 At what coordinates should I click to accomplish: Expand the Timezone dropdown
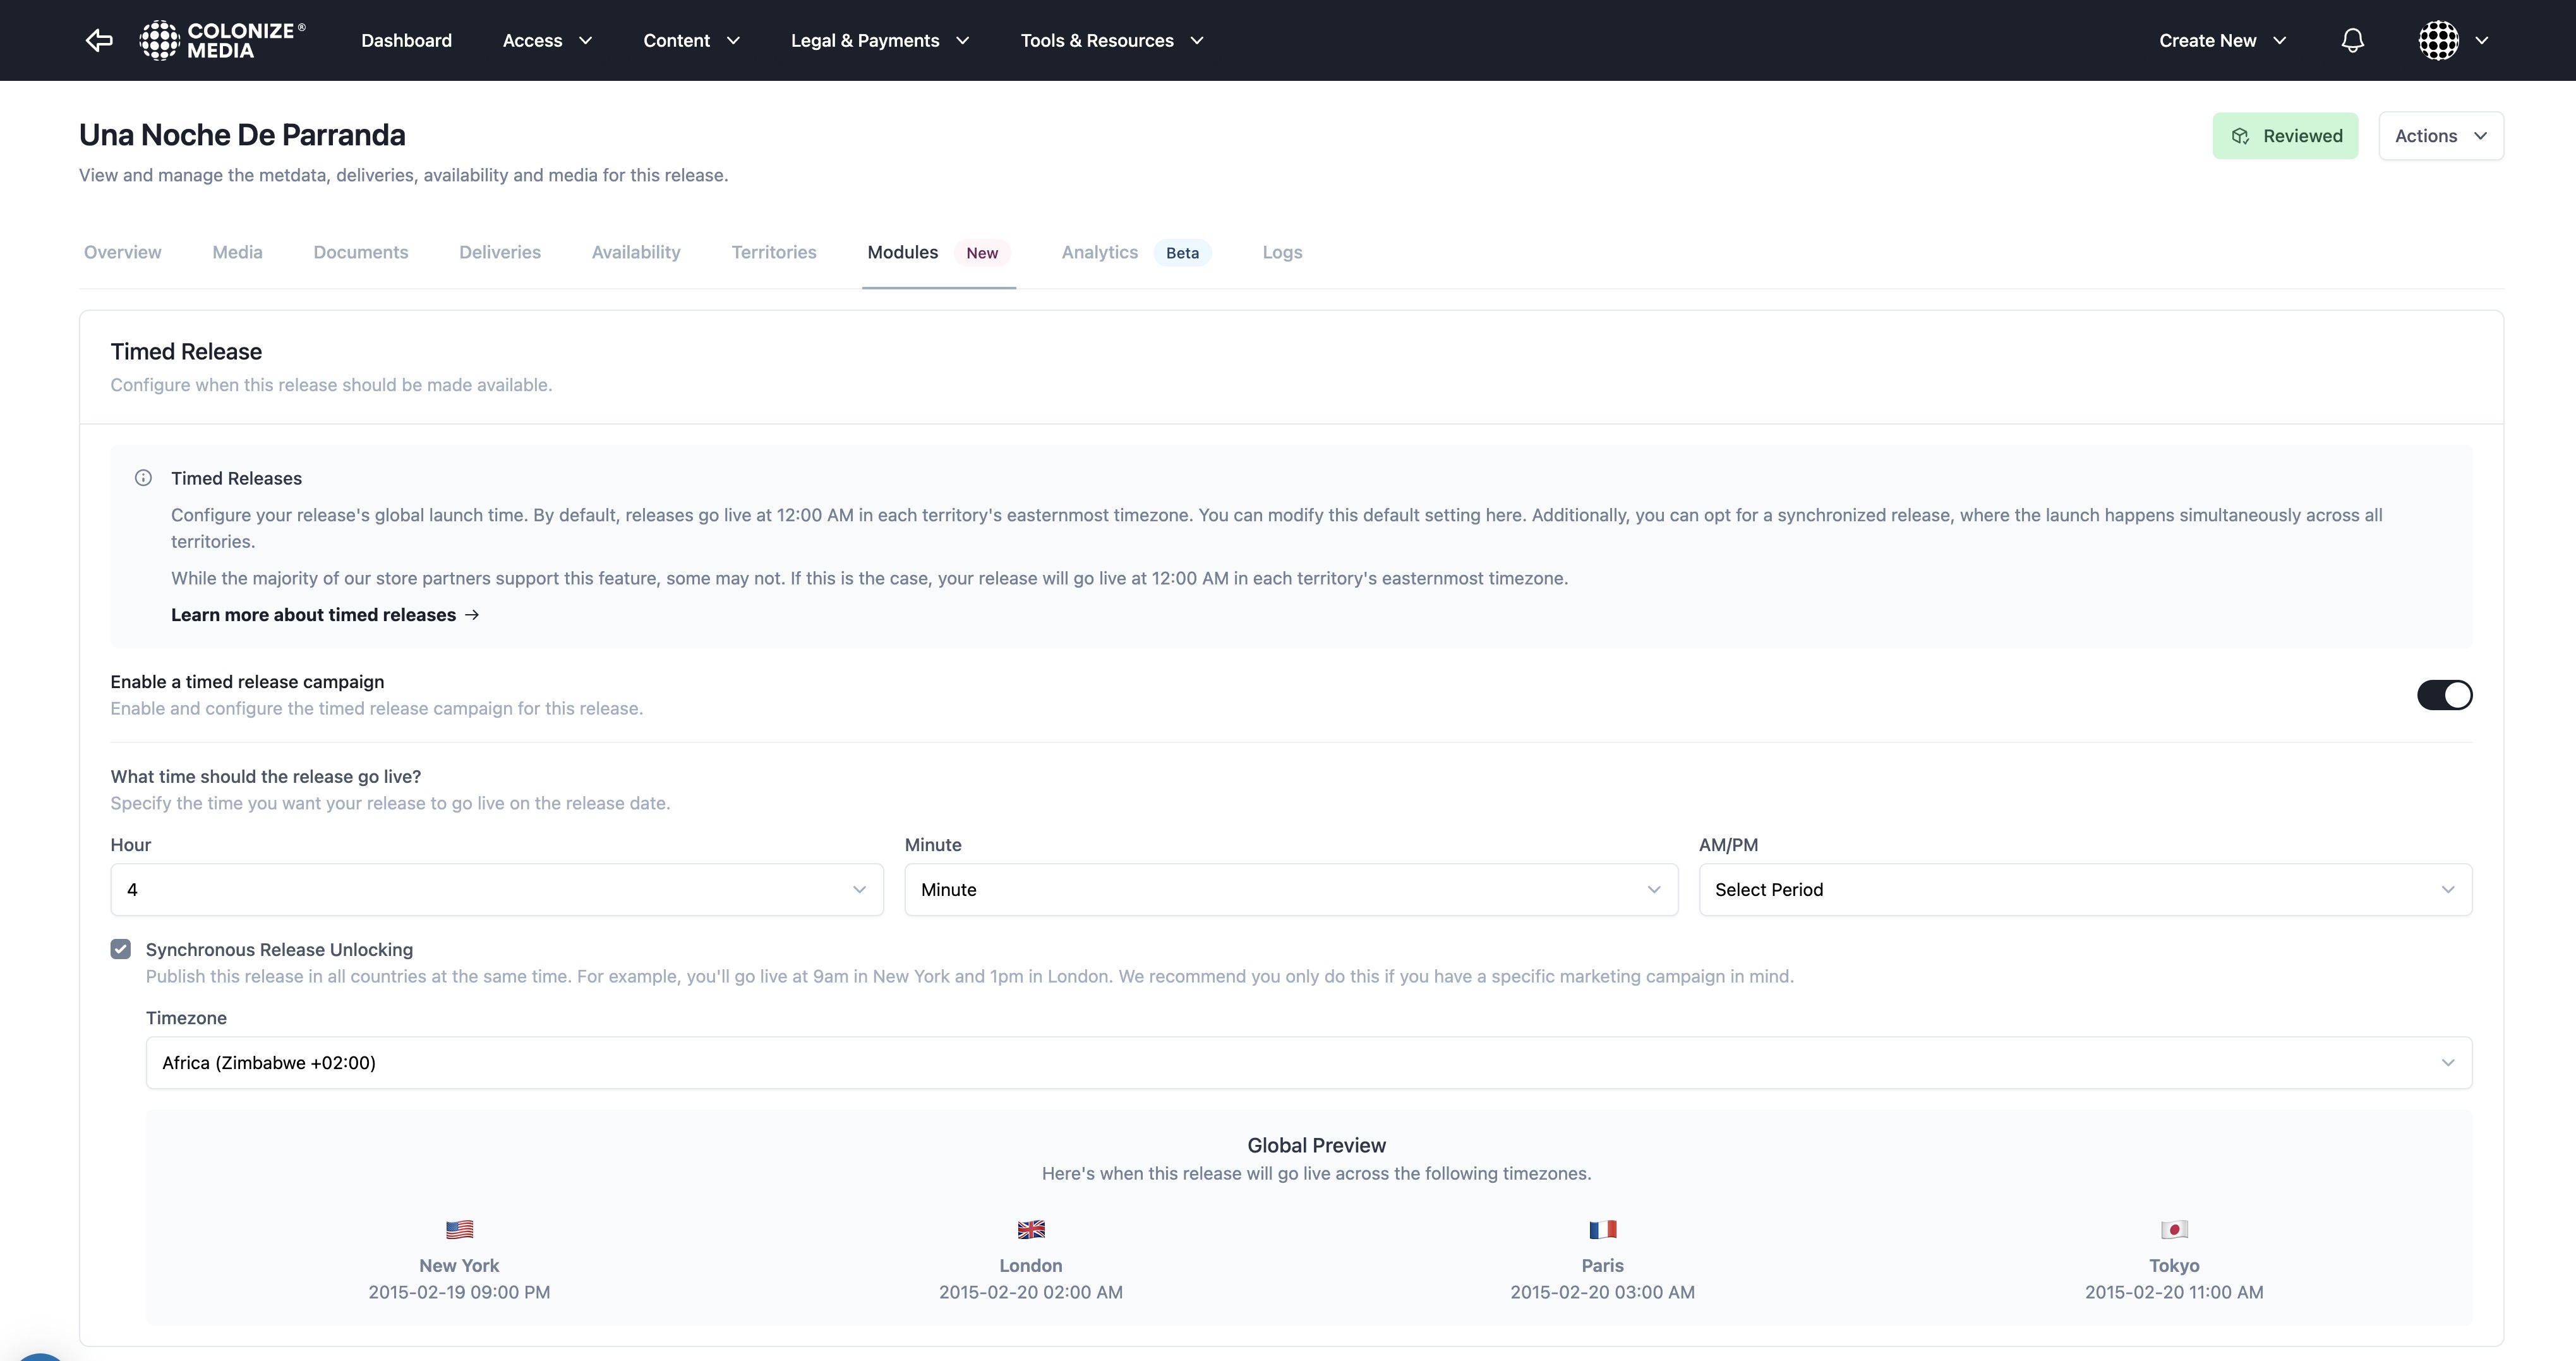pos(1308,1062)
